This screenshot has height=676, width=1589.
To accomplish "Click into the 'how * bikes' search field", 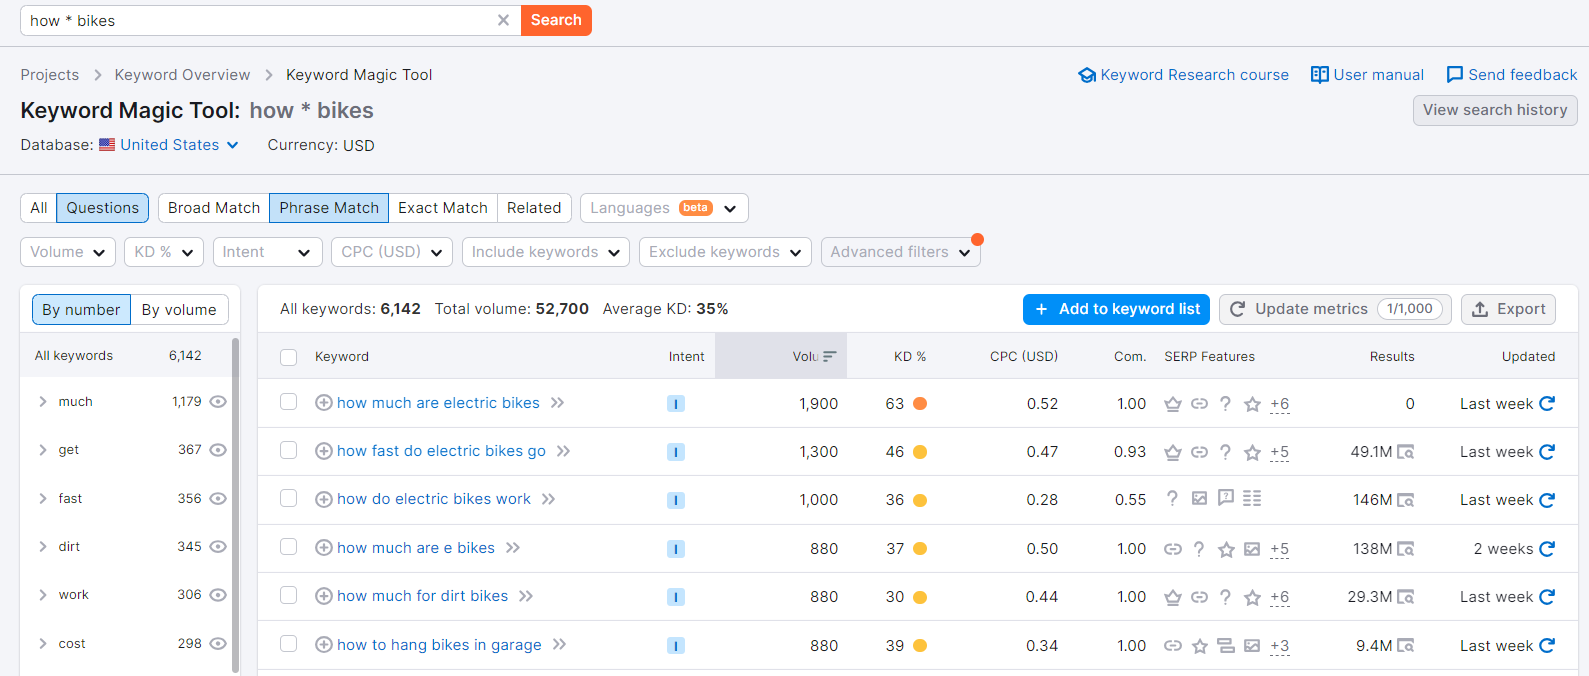I will (258, 20).
